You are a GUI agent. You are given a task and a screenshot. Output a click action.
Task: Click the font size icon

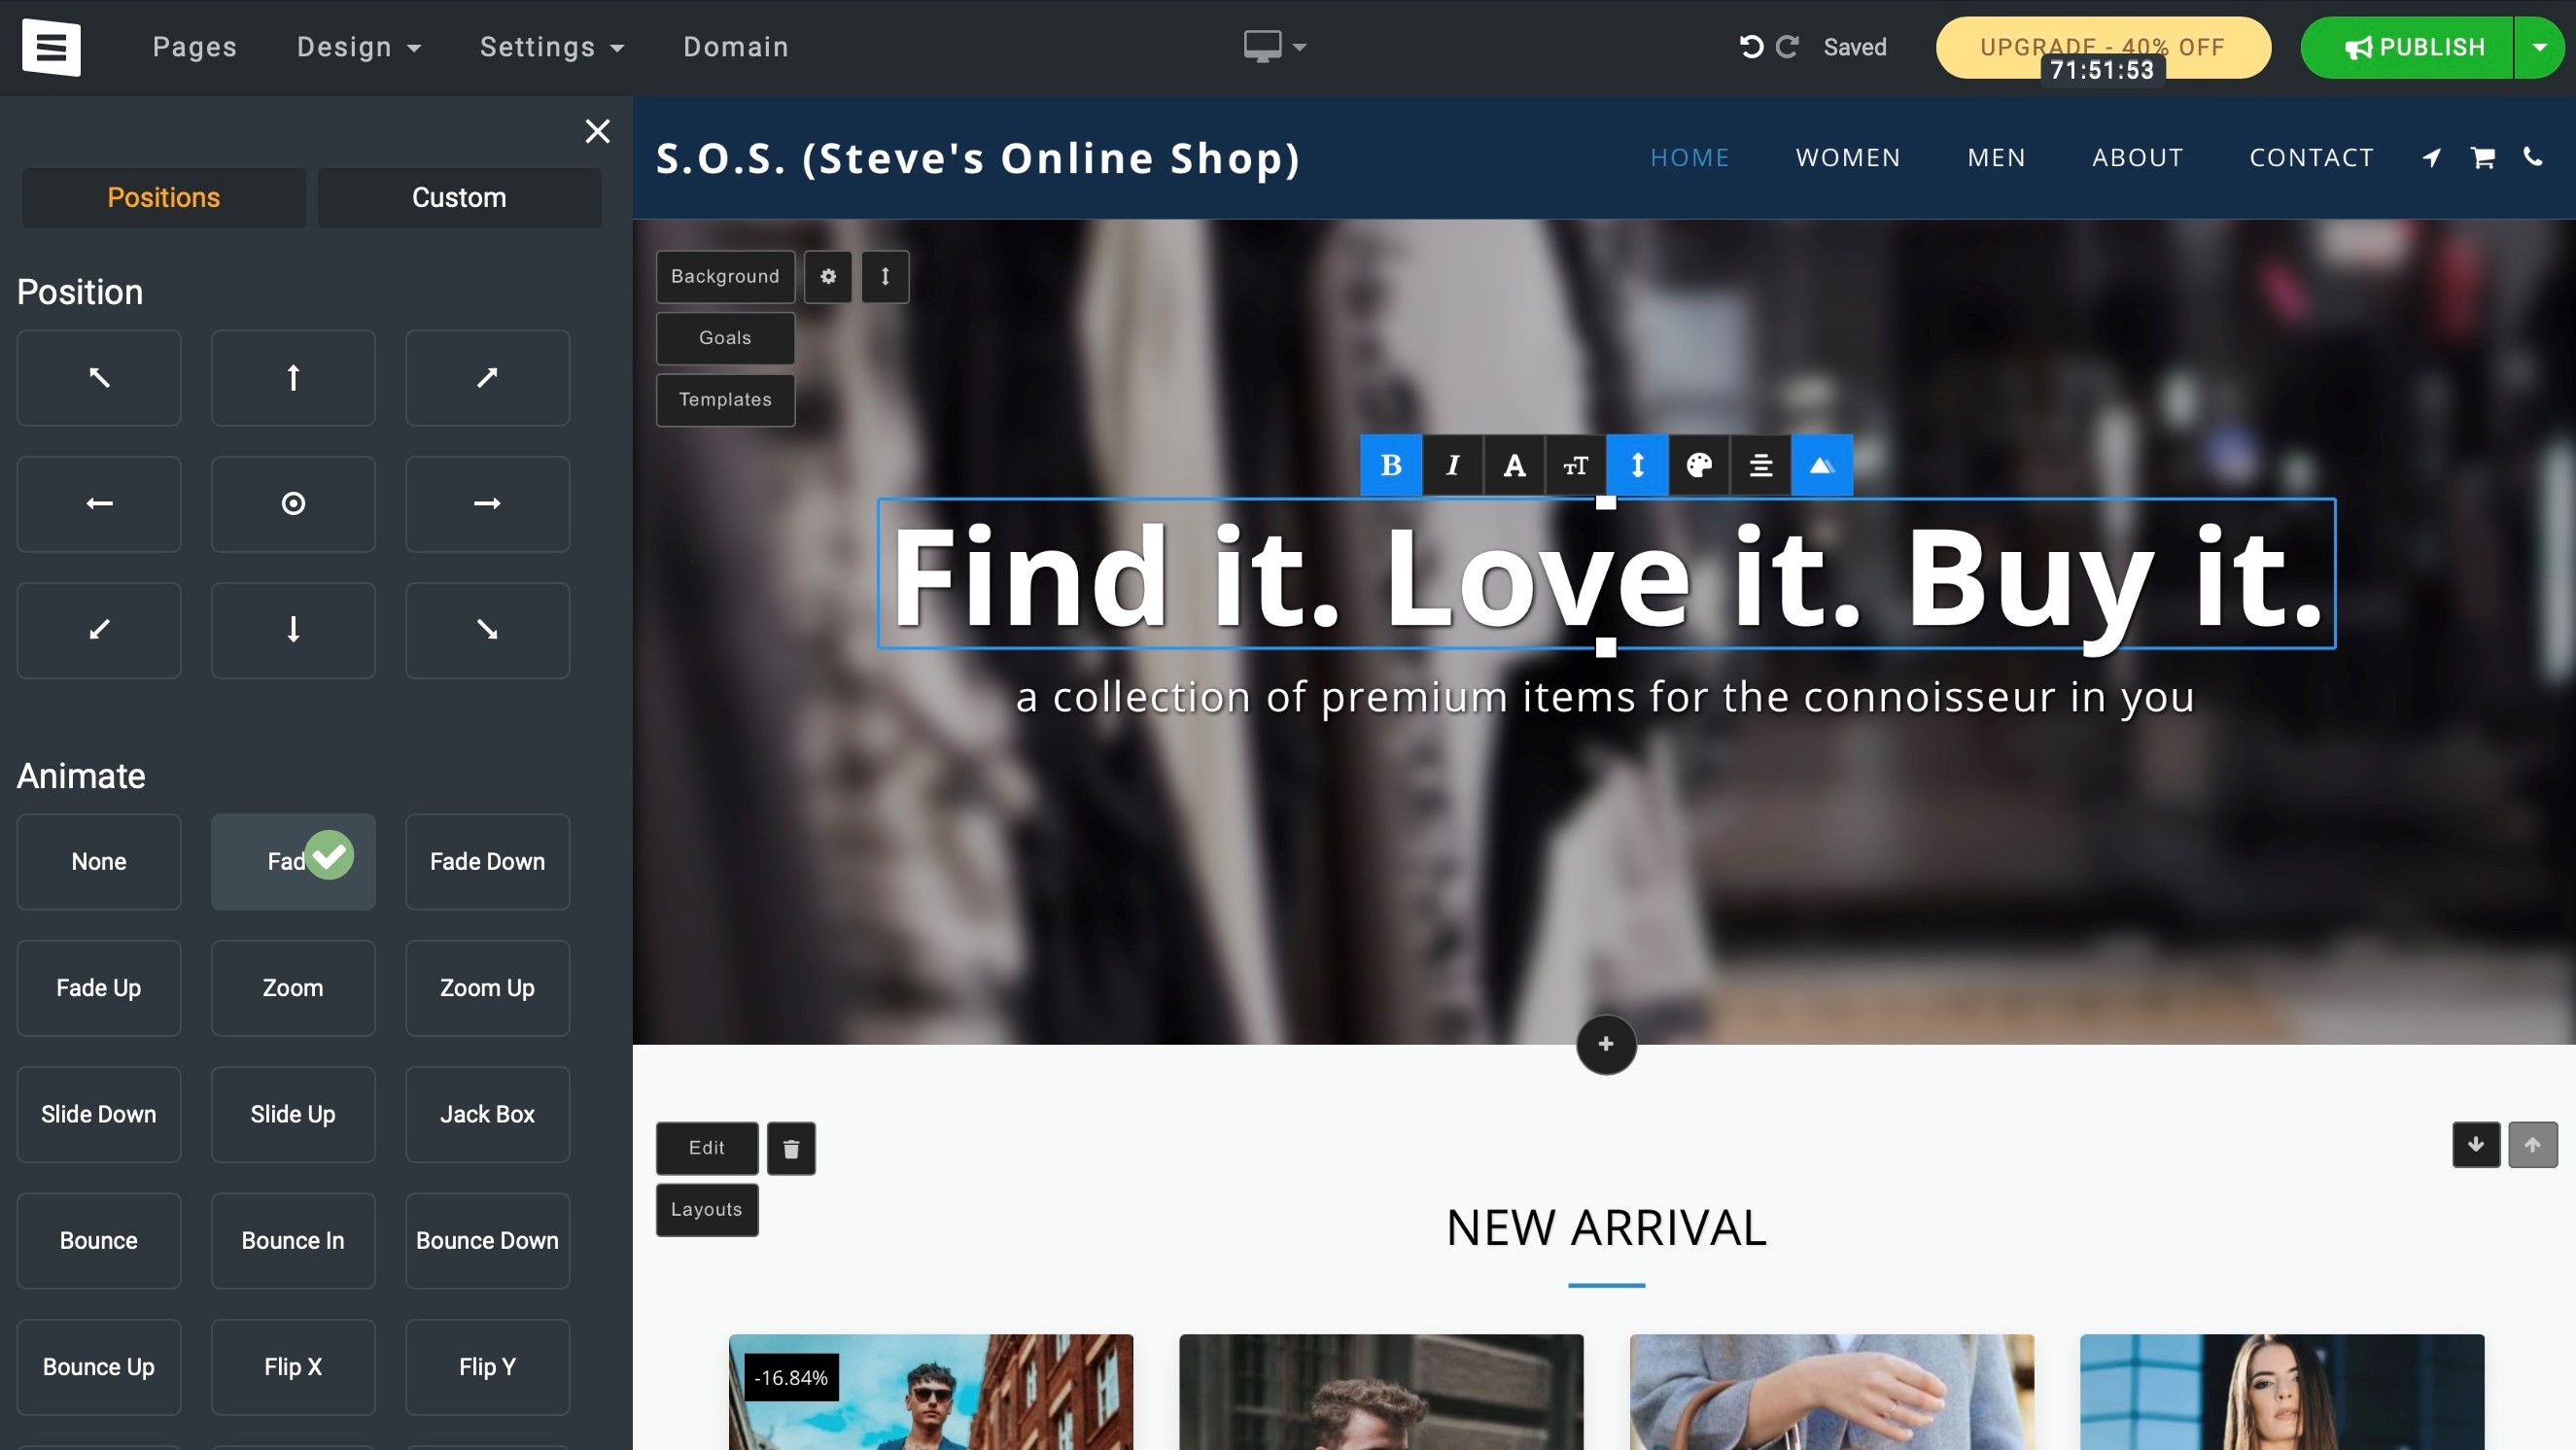(1575, 465)
